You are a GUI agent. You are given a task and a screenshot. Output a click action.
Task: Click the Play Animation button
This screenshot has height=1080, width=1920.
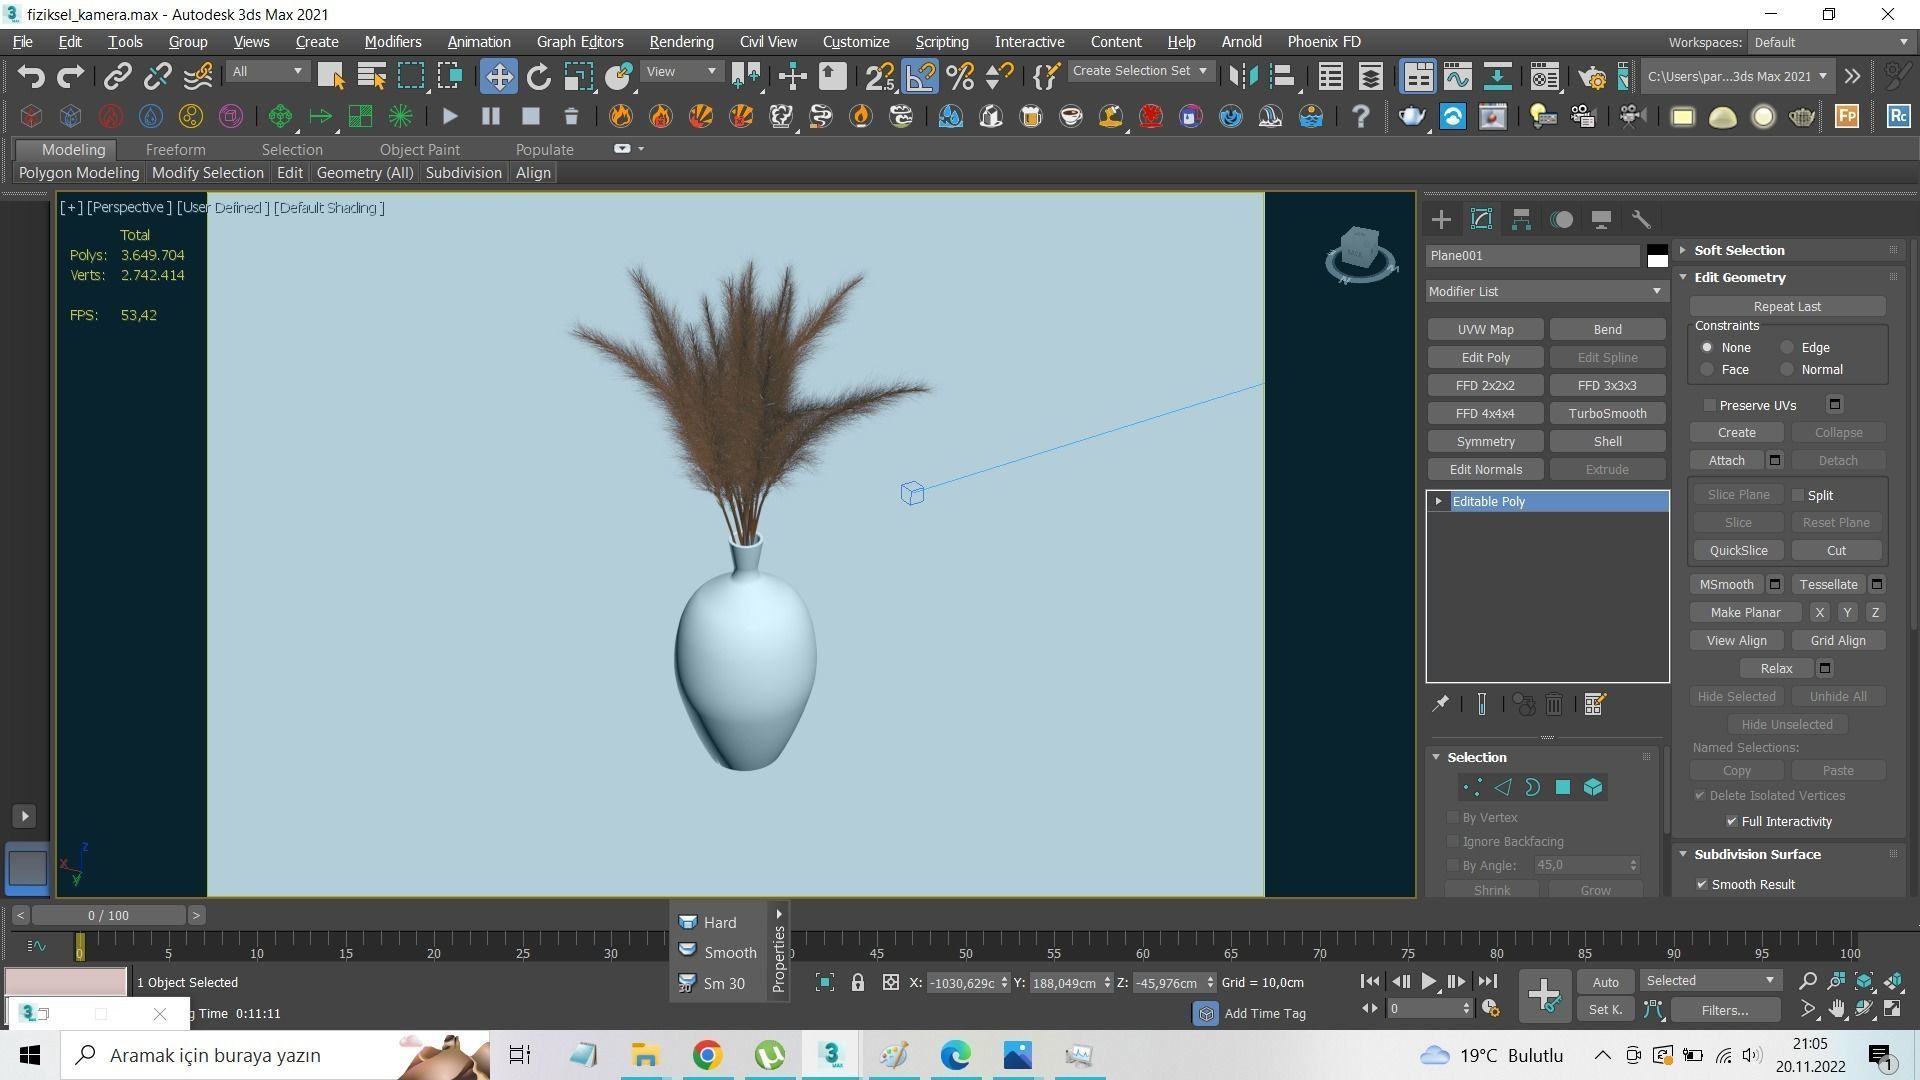[x=1428, y=982]
